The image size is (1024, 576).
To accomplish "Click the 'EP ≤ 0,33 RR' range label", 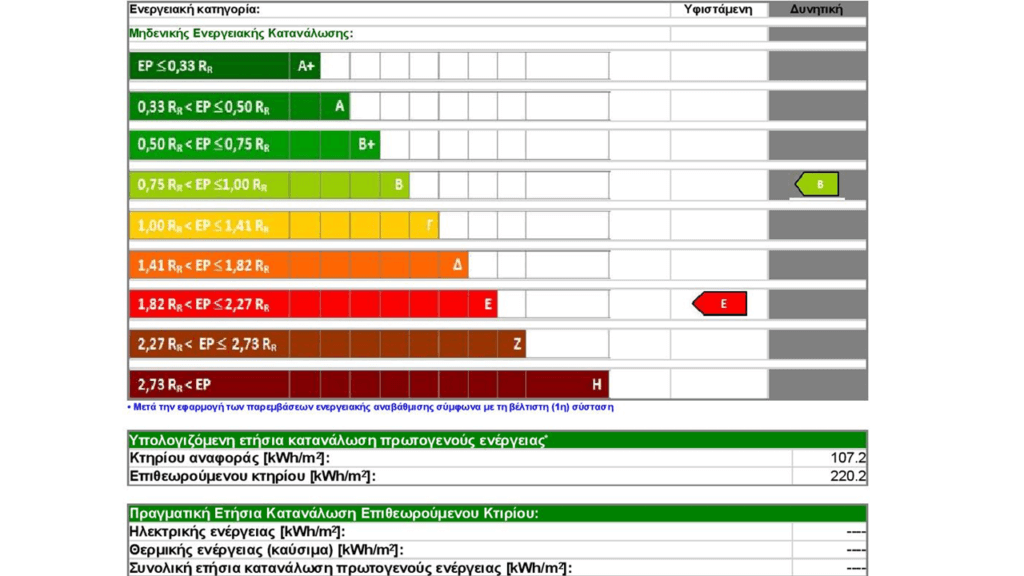I will 175,66.
